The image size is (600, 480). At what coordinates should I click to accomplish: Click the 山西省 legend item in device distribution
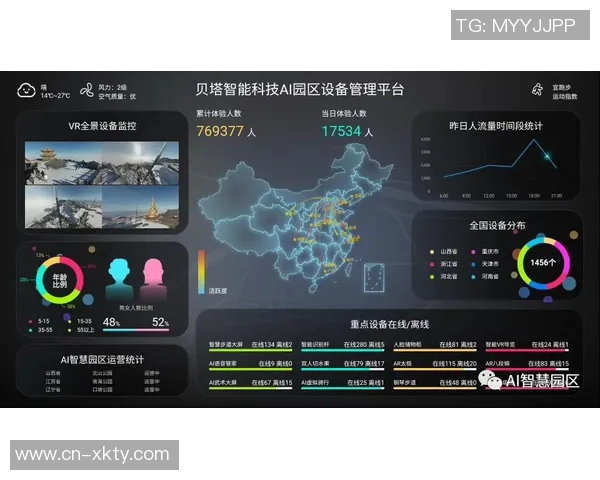tap(444, 251)
